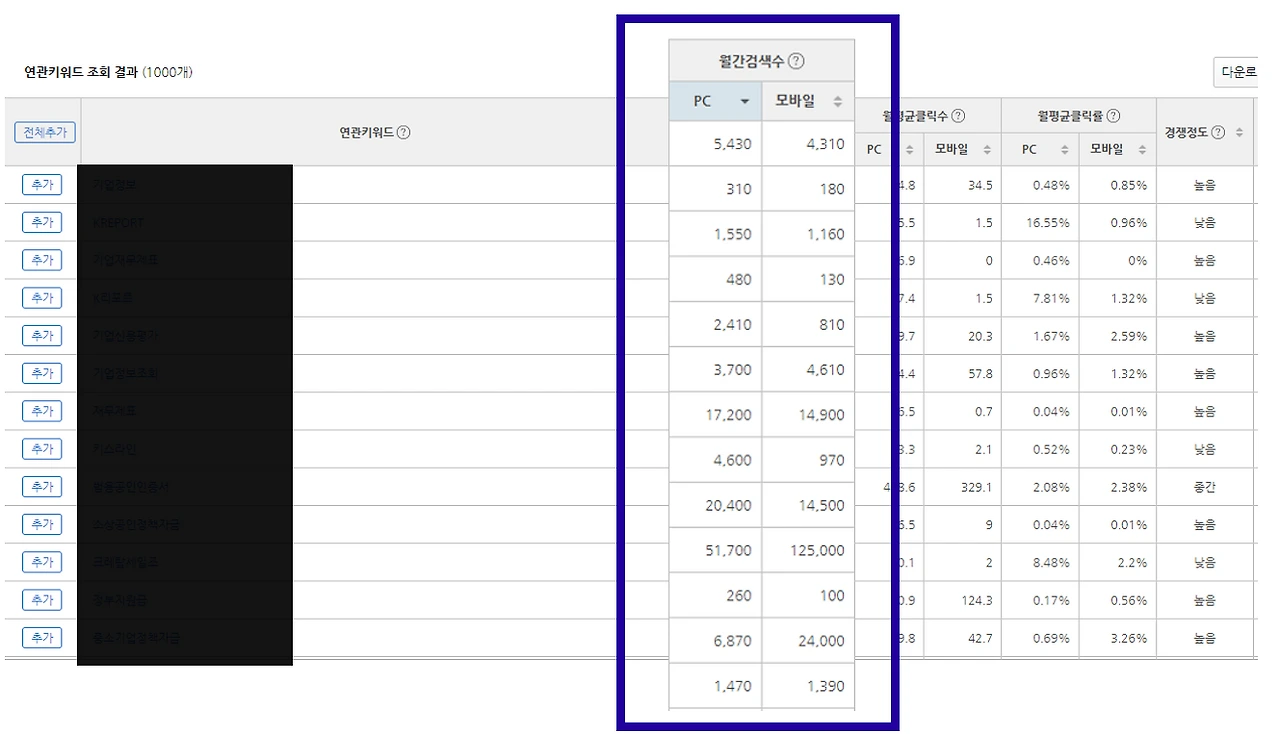Click the 추가 button on the bottom keyword row

(41, 637)
